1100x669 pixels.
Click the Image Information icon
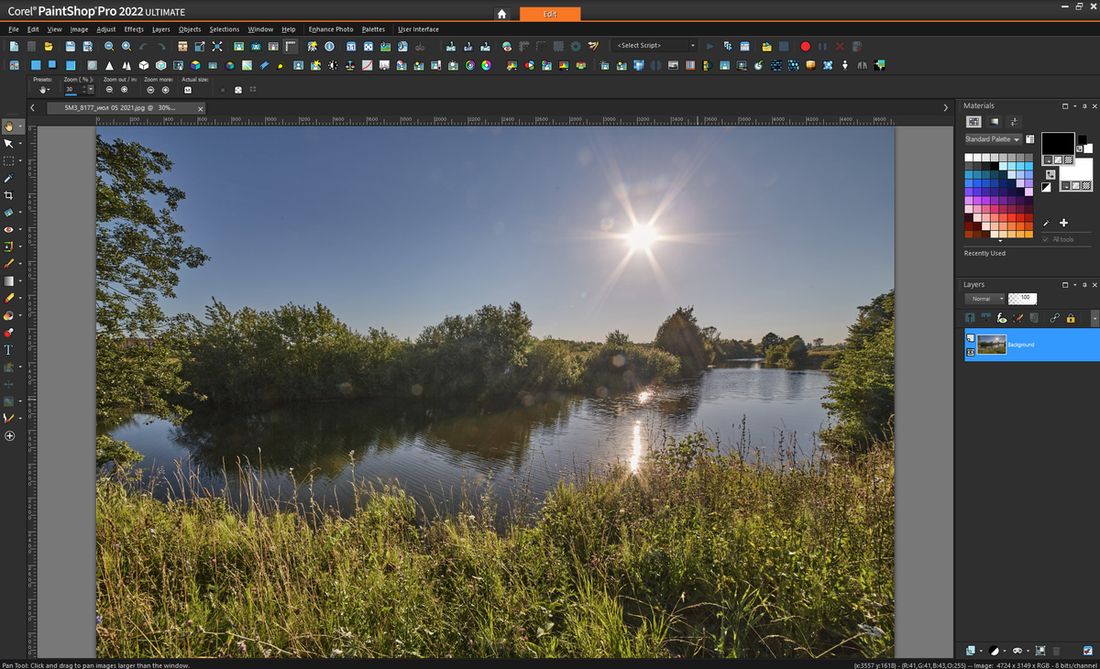(x=329, y=46)
